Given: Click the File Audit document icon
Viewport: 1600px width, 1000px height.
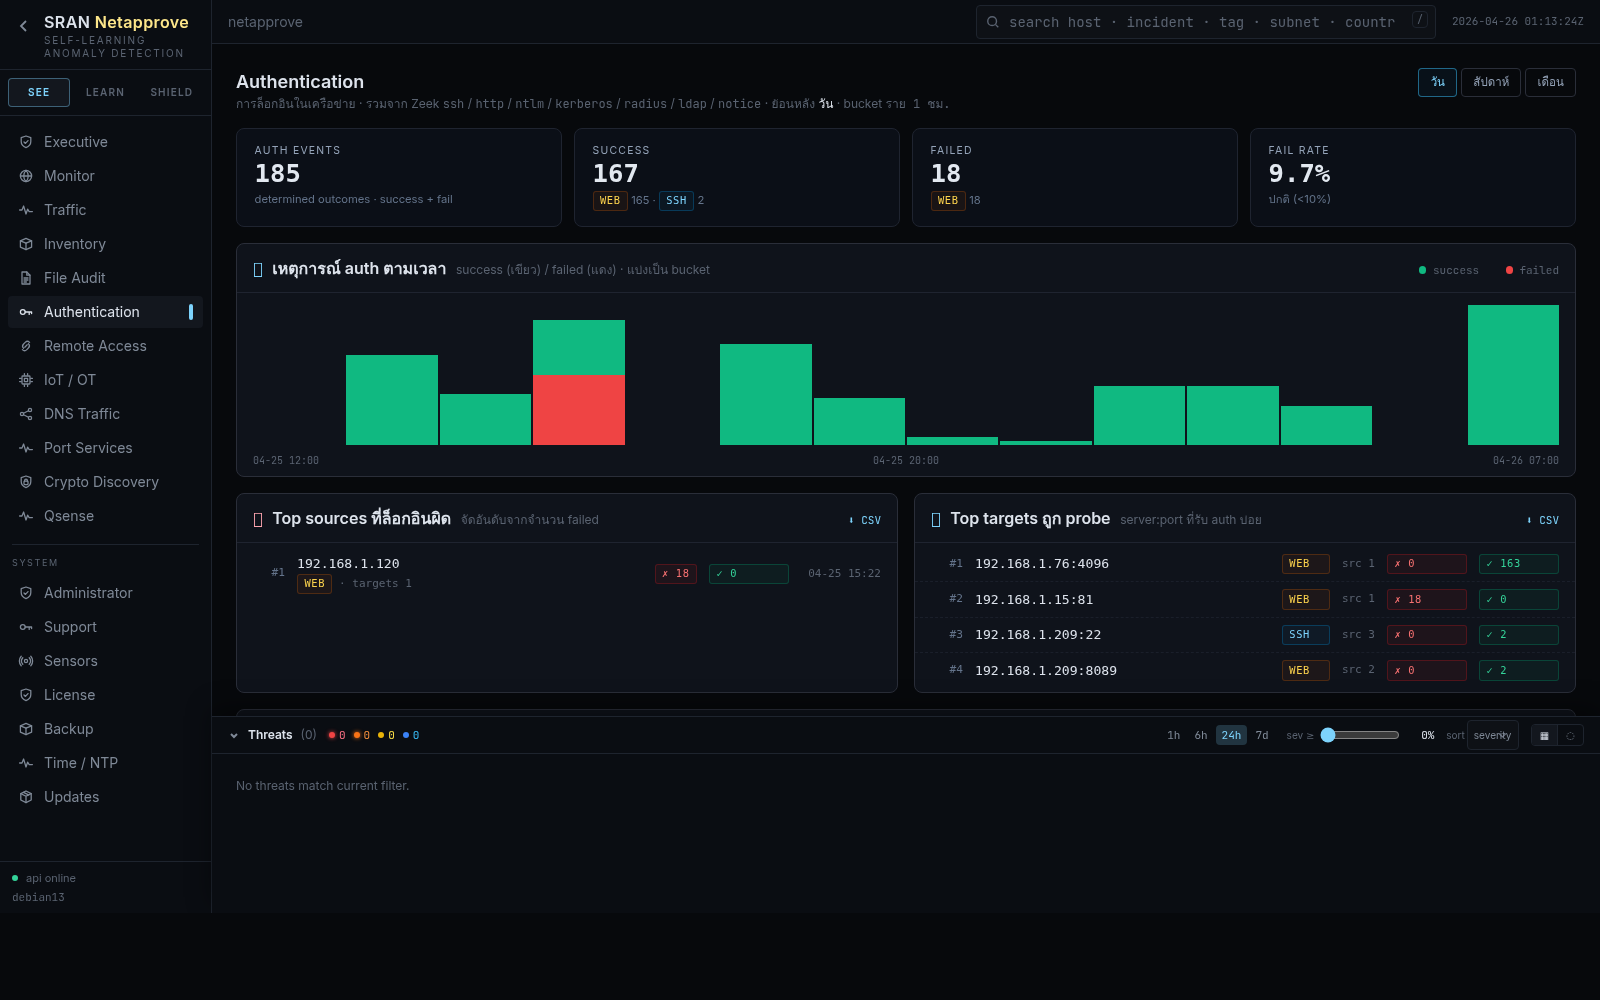Looking at the screenshot, I should click(x=26, y=278).
